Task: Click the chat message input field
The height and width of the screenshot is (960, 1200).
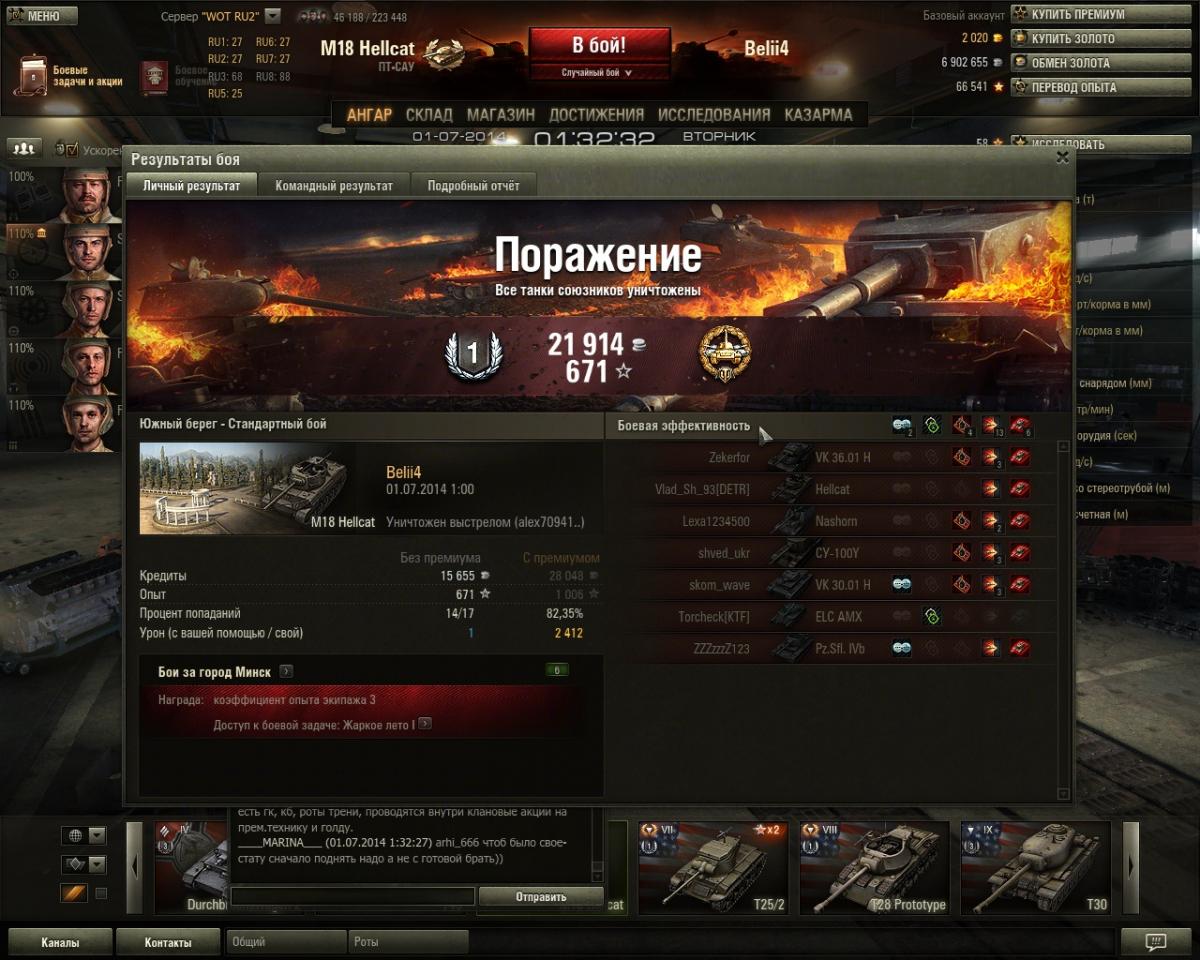Action: [353, 897]
